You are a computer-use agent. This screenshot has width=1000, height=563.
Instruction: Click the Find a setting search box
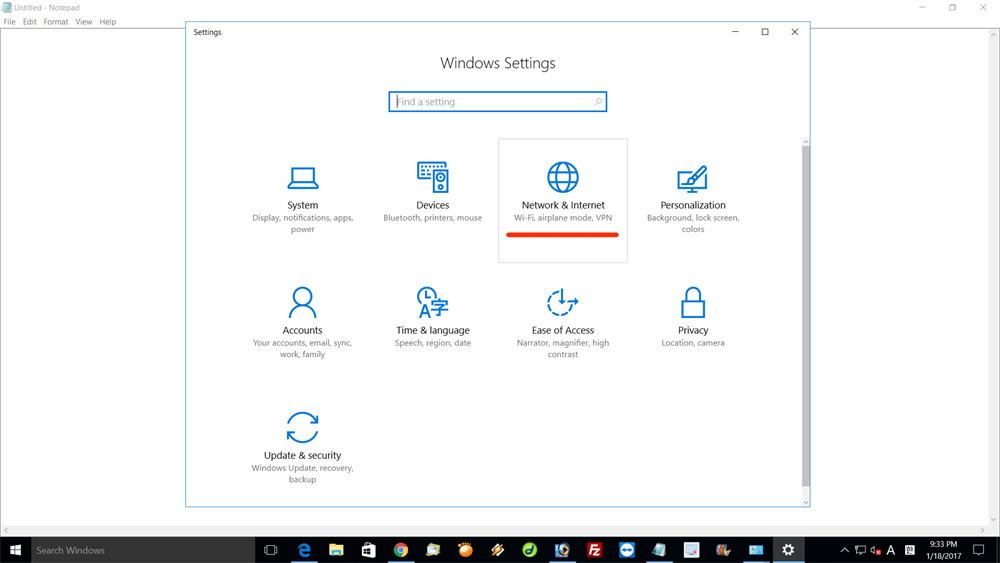[497, 101]
